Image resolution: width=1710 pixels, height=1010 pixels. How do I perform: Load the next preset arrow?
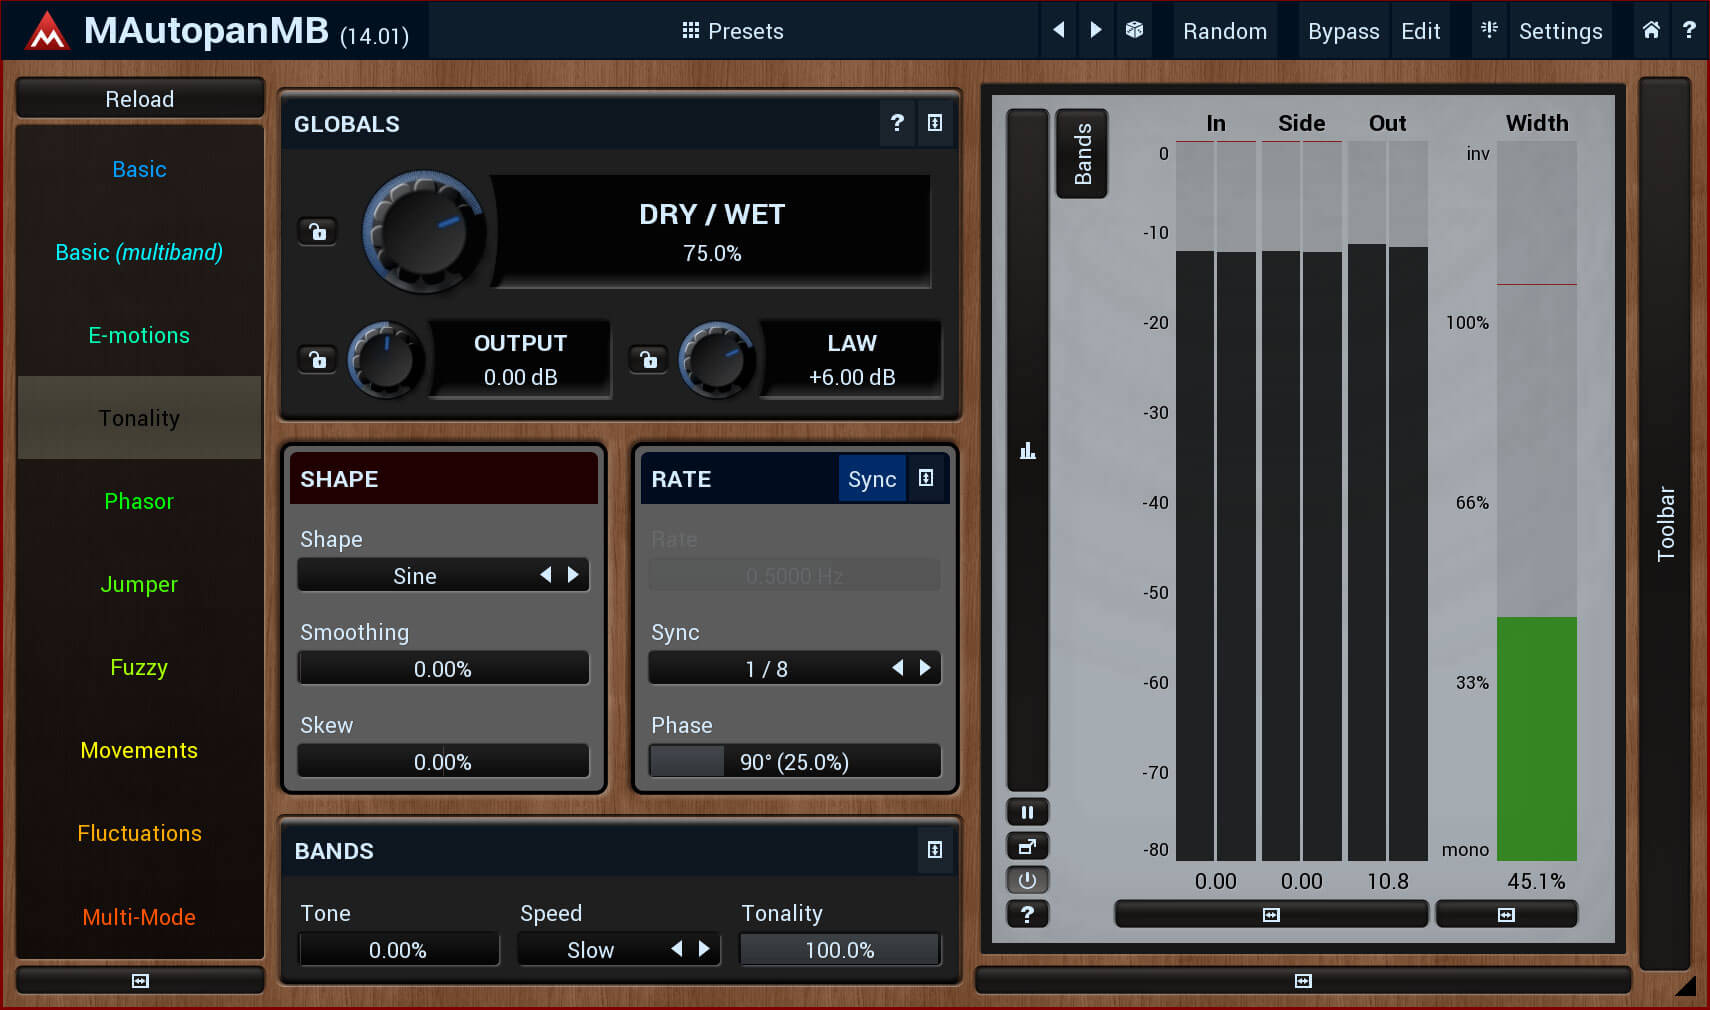pyautogui.click(x=1096, y=30)
